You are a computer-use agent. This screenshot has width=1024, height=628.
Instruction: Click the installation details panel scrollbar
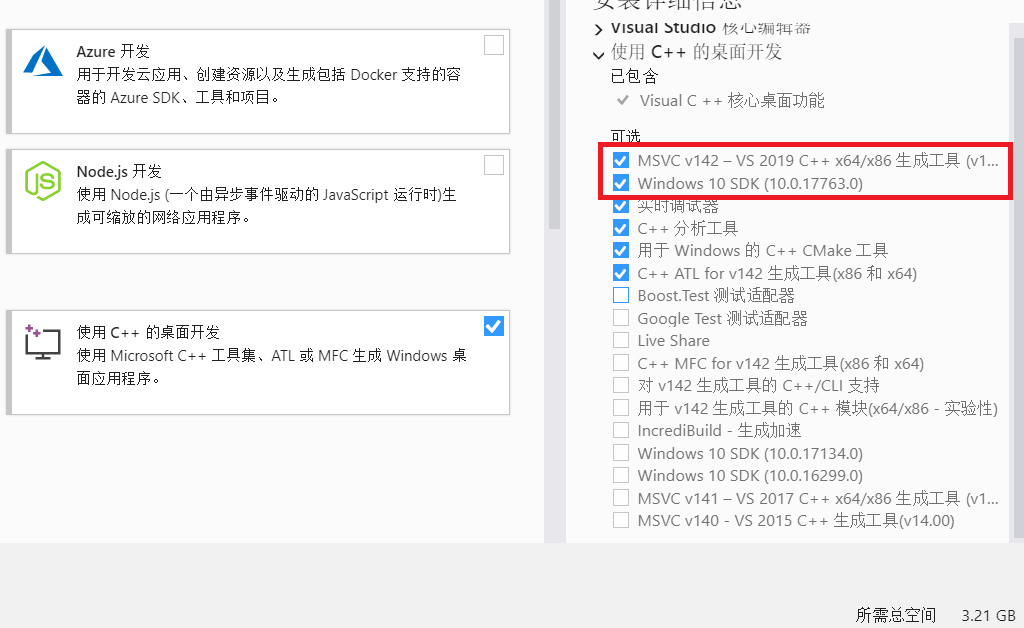[x=1017, y=287]
